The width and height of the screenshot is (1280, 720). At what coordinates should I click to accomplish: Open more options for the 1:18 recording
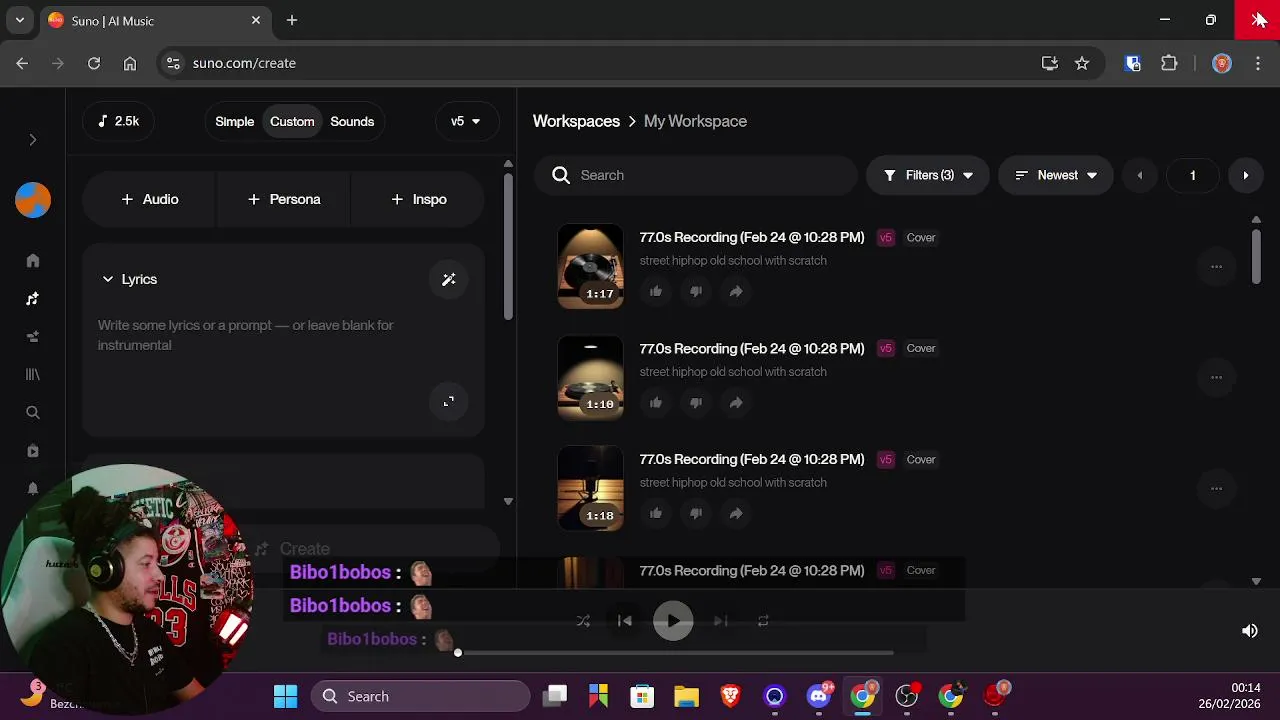click(1216, 488)
